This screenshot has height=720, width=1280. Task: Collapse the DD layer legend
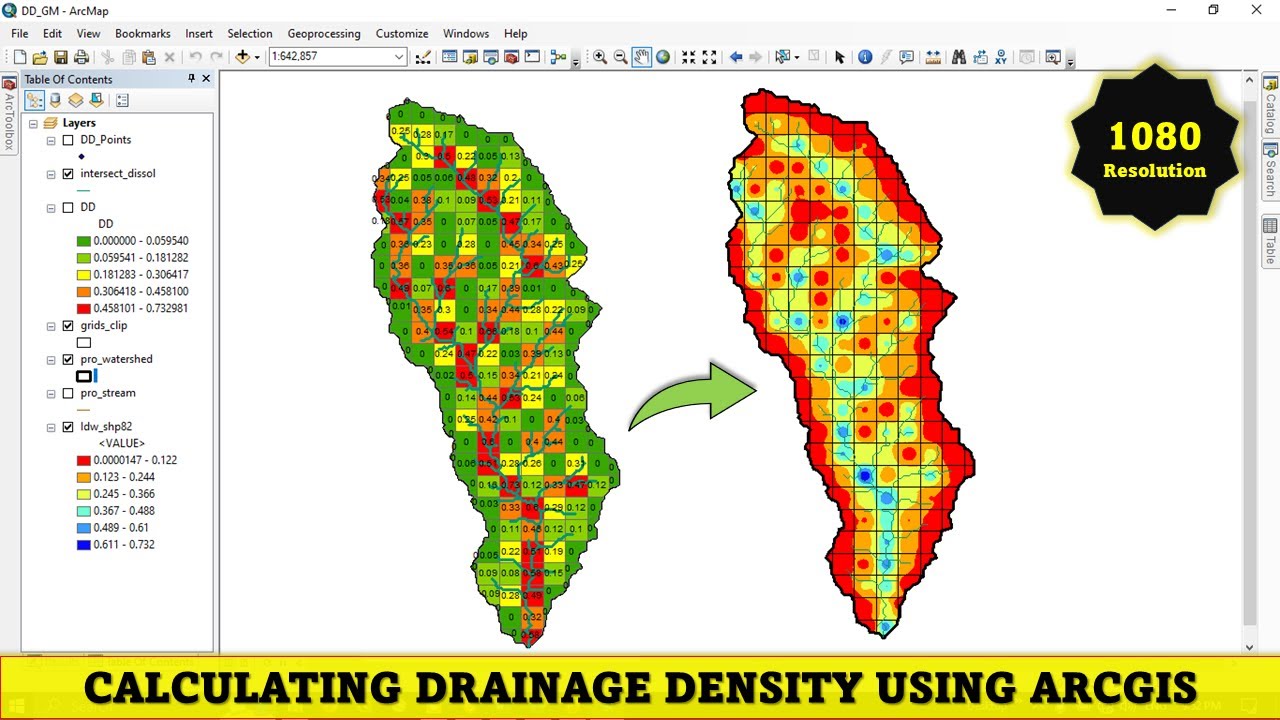(51, 208)
